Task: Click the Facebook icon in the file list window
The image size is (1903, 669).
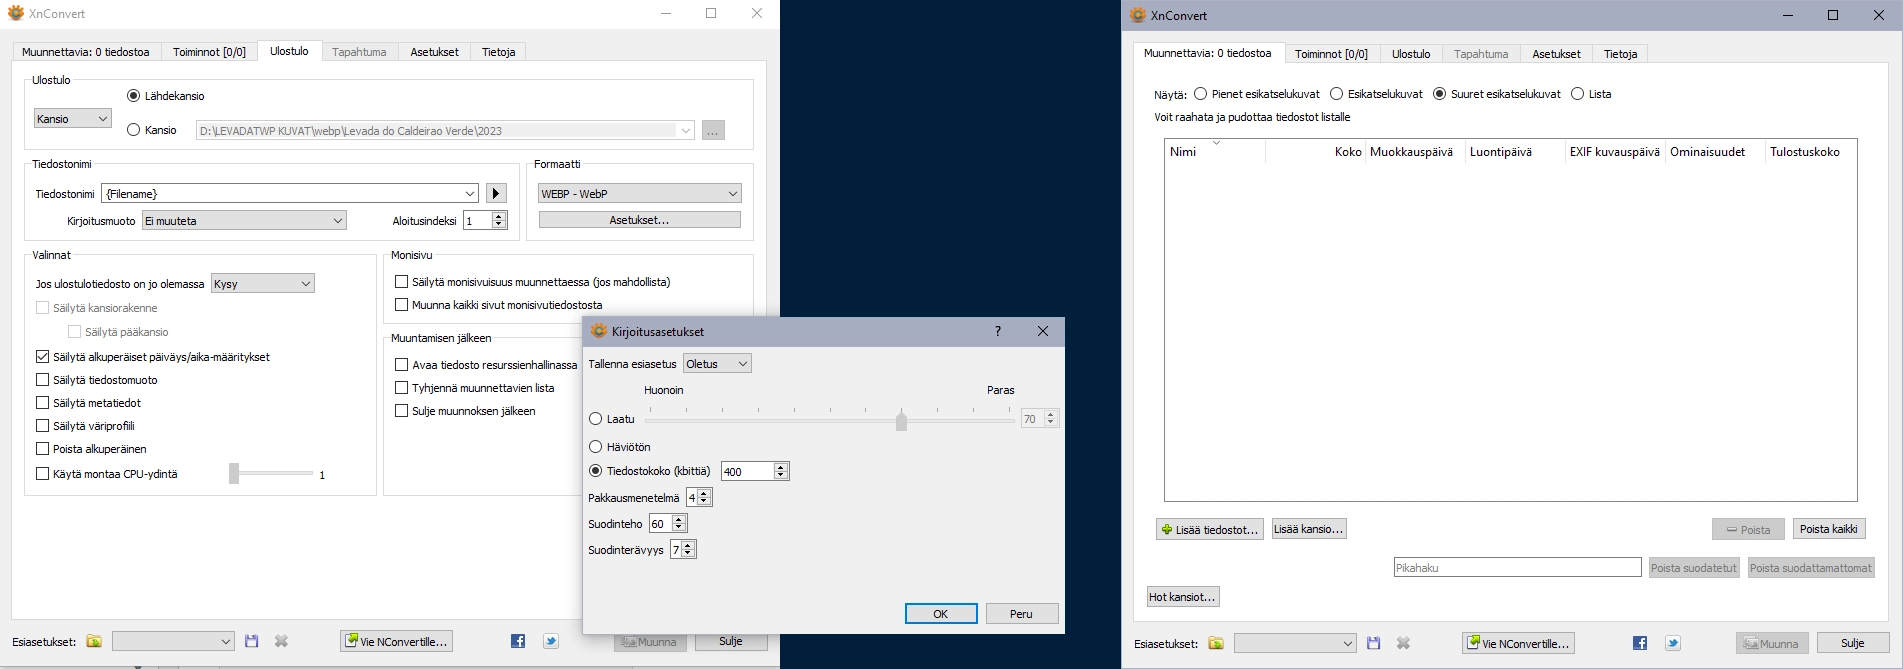Action: (1640, 643)
